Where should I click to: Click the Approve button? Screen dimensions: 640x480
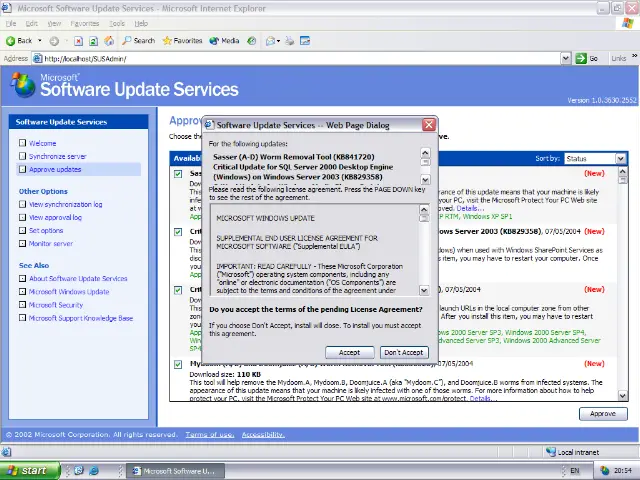[x=603, y=413]
